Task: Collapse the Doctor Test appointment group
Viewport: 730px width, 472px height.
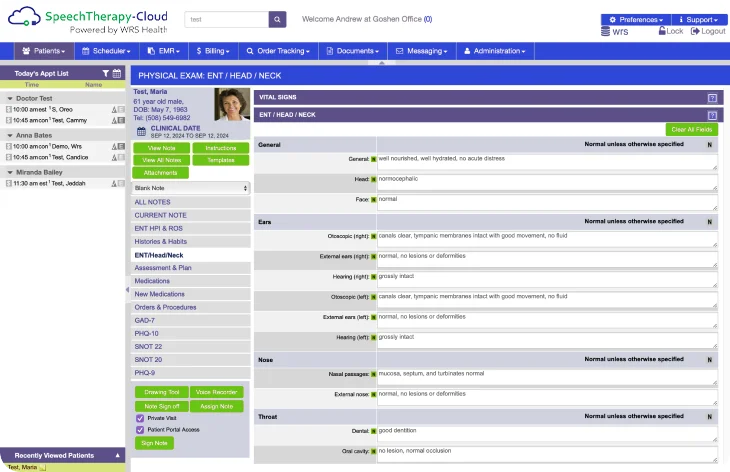Action: tap(10, 99)
